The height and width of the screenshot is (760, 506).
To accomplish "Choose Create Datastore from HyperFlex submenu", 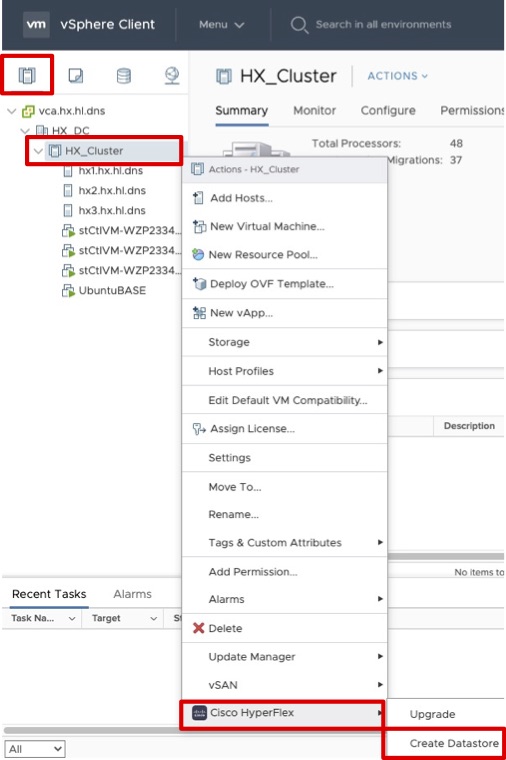I will pyautogui.click(x=454, y=743).
